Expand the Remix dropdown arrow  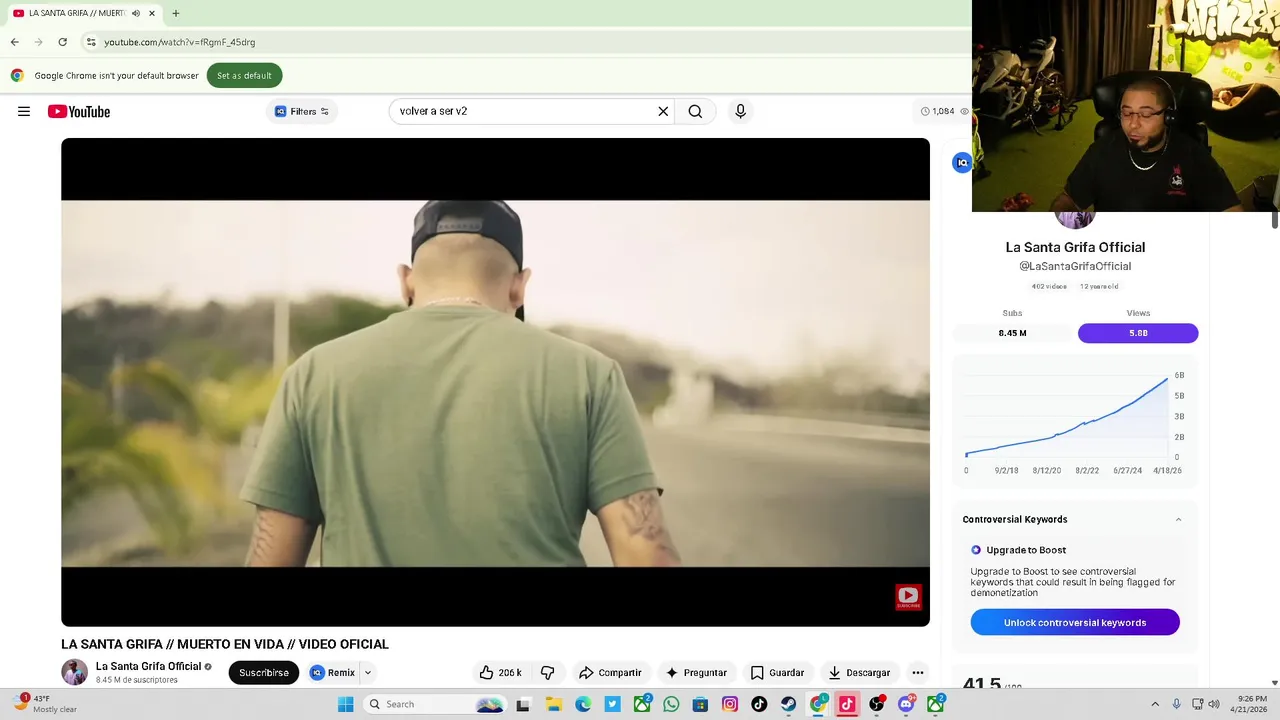pyautogui.click(x=367, y=673)
